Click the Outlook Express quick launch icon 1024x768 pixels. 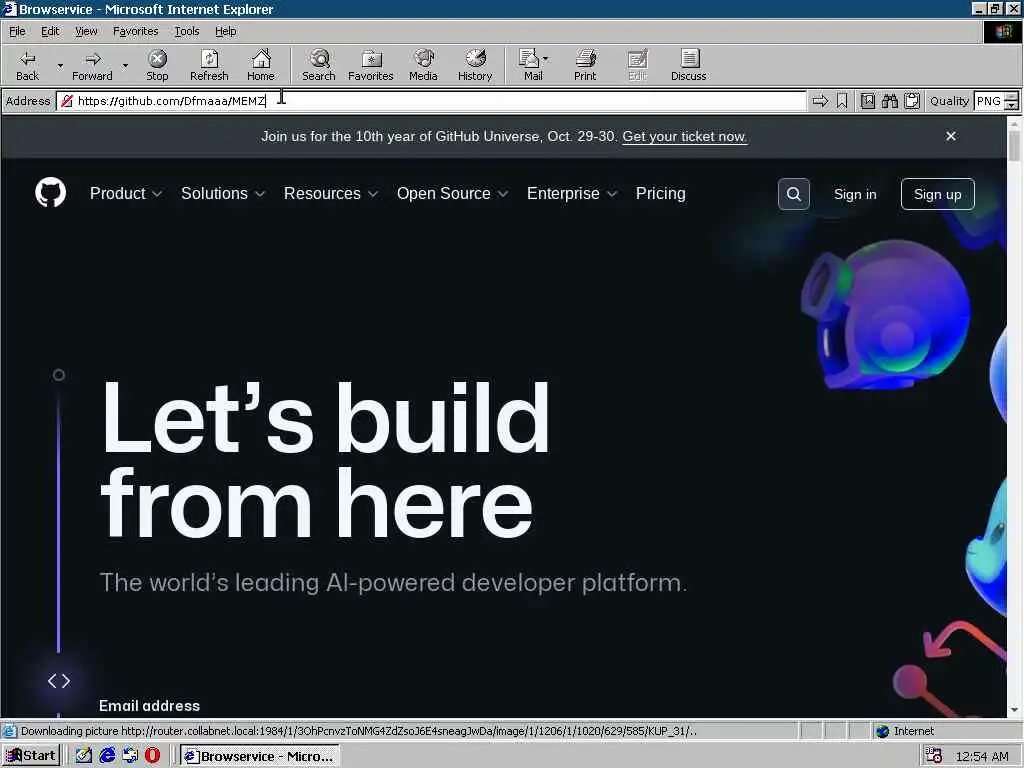[x=130, y=756]
